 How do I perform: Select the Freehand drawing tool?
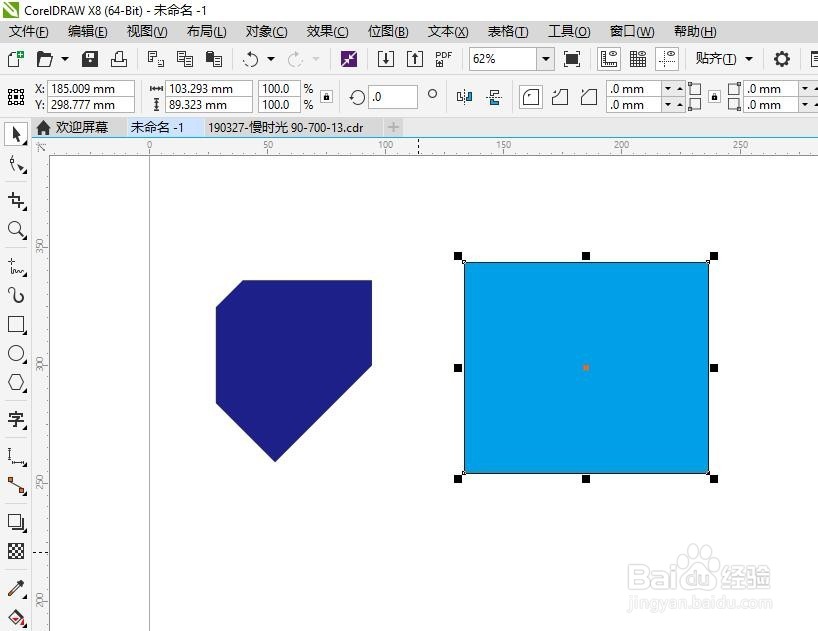(x=16, y=266)
